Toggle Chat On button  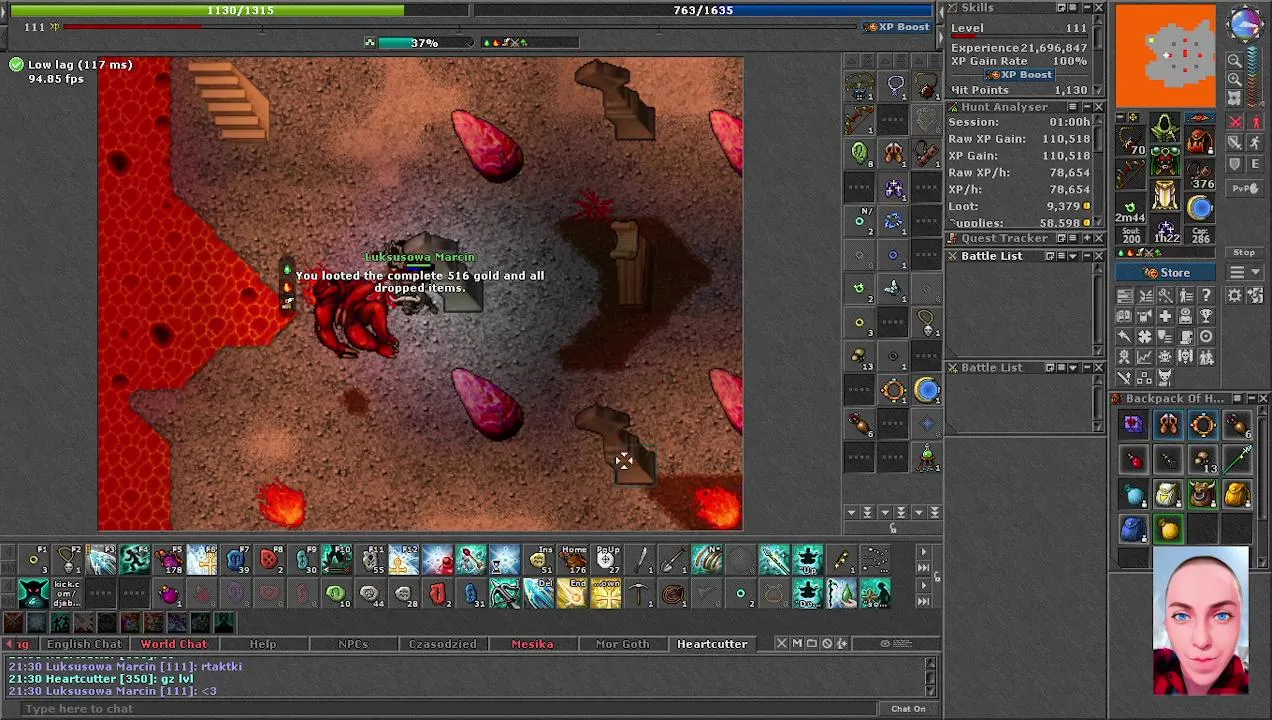pos(908,709)
